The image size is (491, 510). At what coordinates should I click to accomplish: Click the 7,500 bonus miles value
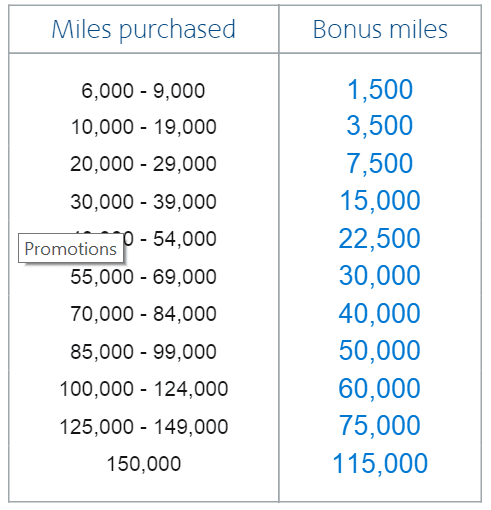[380, 163]
